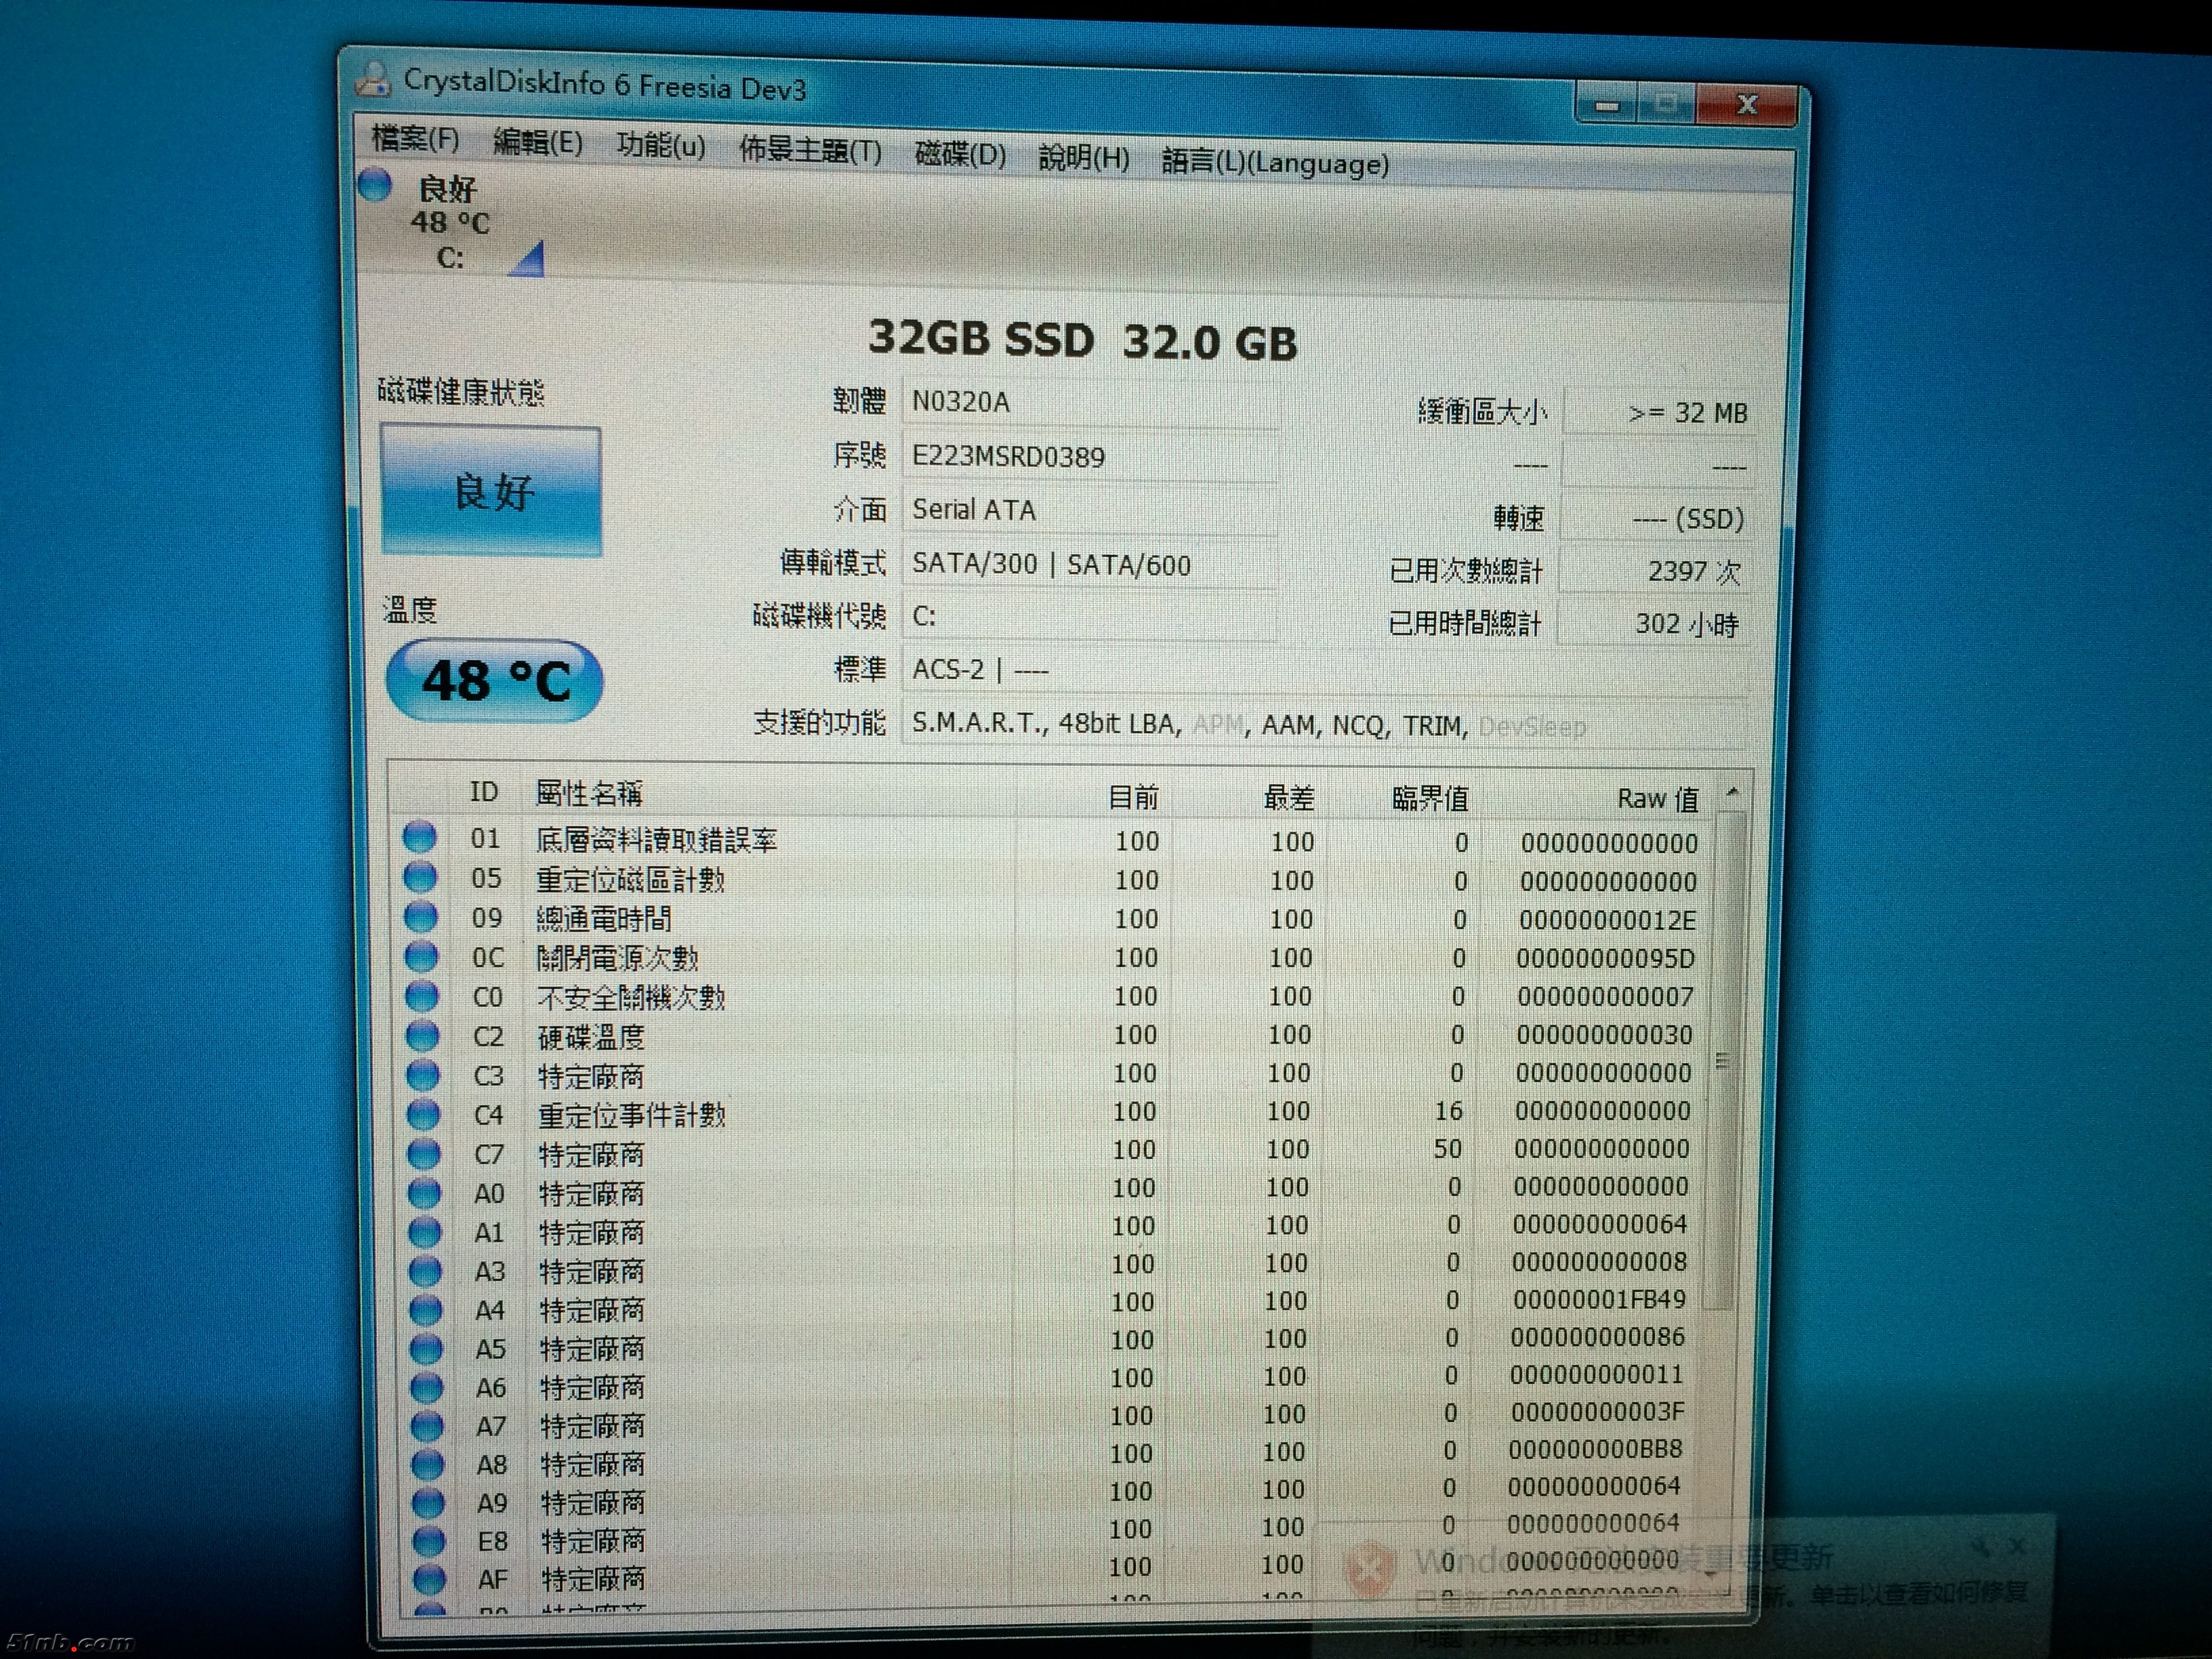Click status icon for row AF
This screenshot has height=1659, width=2212.
(x=429, y=1579)
